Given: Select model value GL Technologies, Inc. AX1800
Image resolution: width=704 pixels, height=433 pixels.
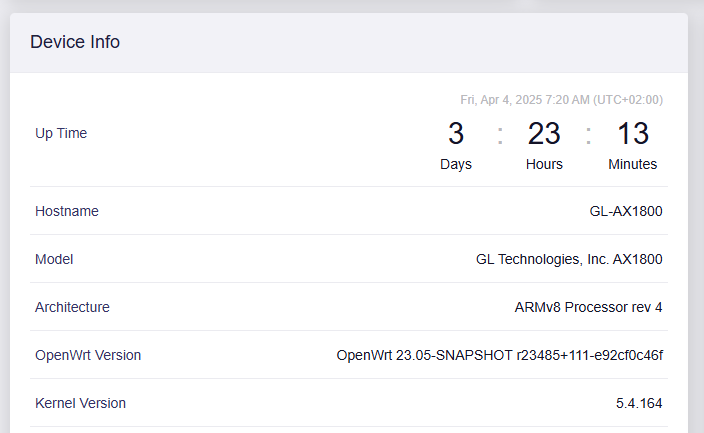Looking at the screenshot, I should (569, 259).
